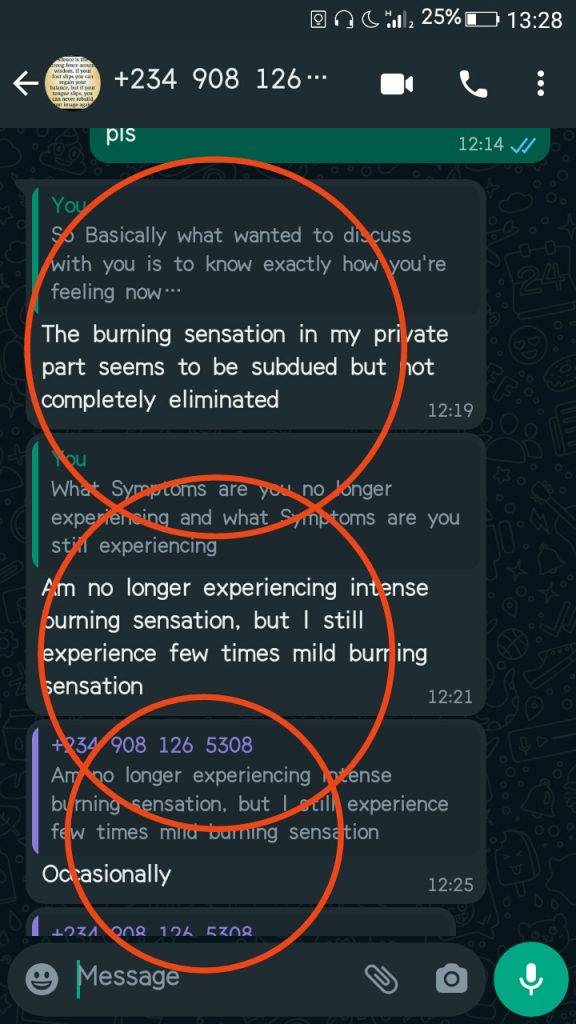This screenshot has height=1024, width=576.
Task: Tap the green microphone voice note button
Action: 531,979
